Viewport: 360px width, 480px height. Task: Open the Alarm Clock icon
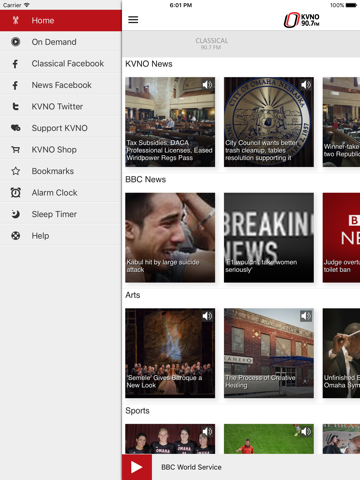point(15,193)
